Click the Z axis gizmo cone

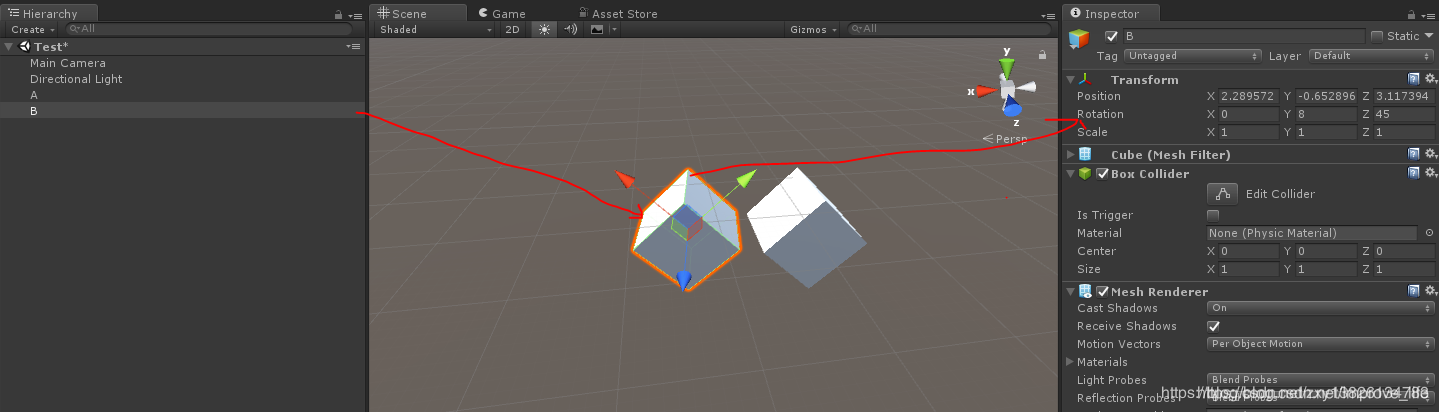(1012, 107)
